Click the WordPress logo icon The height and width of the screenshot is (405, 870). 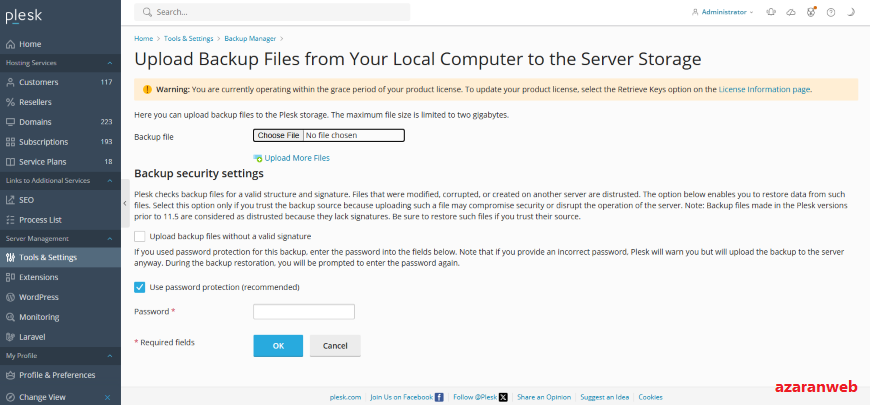pyautogui.click(x=10, y=297)
